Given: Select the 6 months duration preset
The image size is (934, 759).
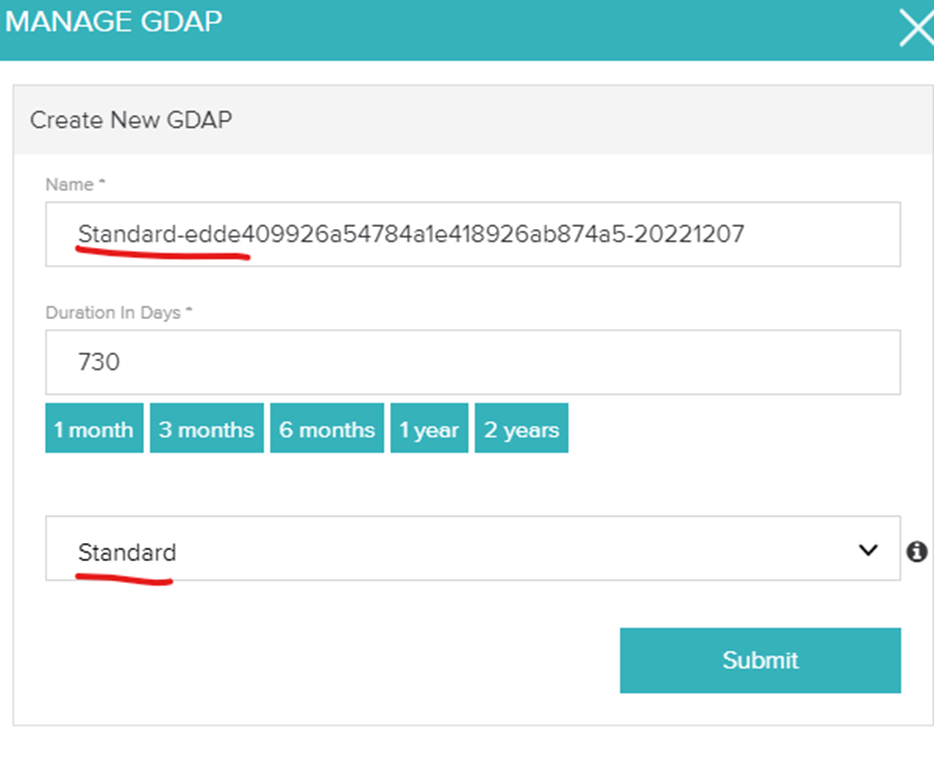Looking at the screenshot, I should (x=327, y=428).
